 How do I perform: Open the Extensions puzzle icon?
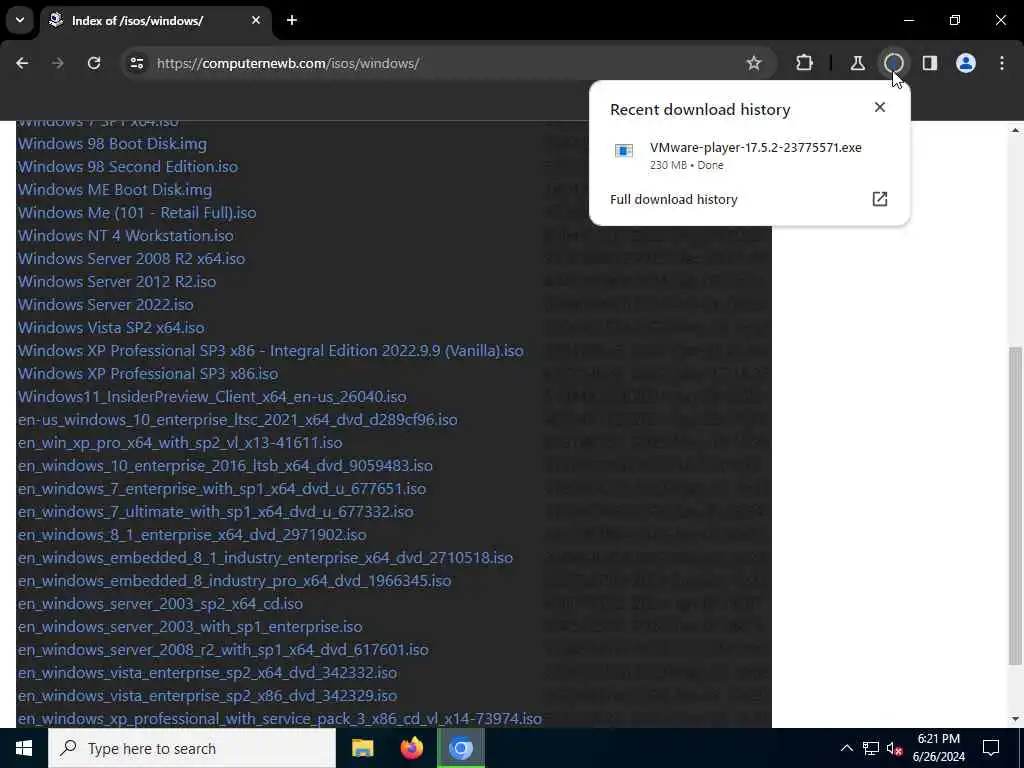pos(805,63)
